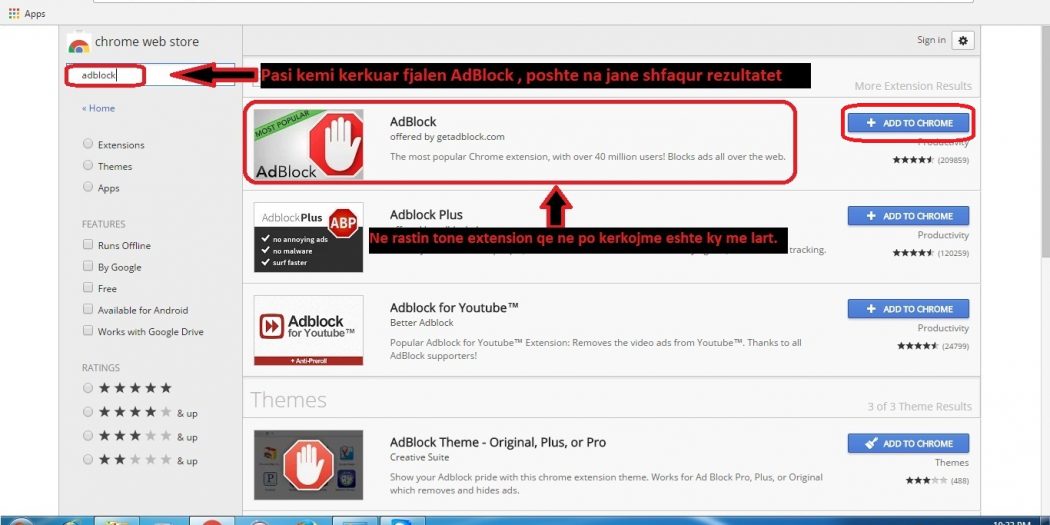
Task: Choose three stars & up rating
Action: click(88, 436)
